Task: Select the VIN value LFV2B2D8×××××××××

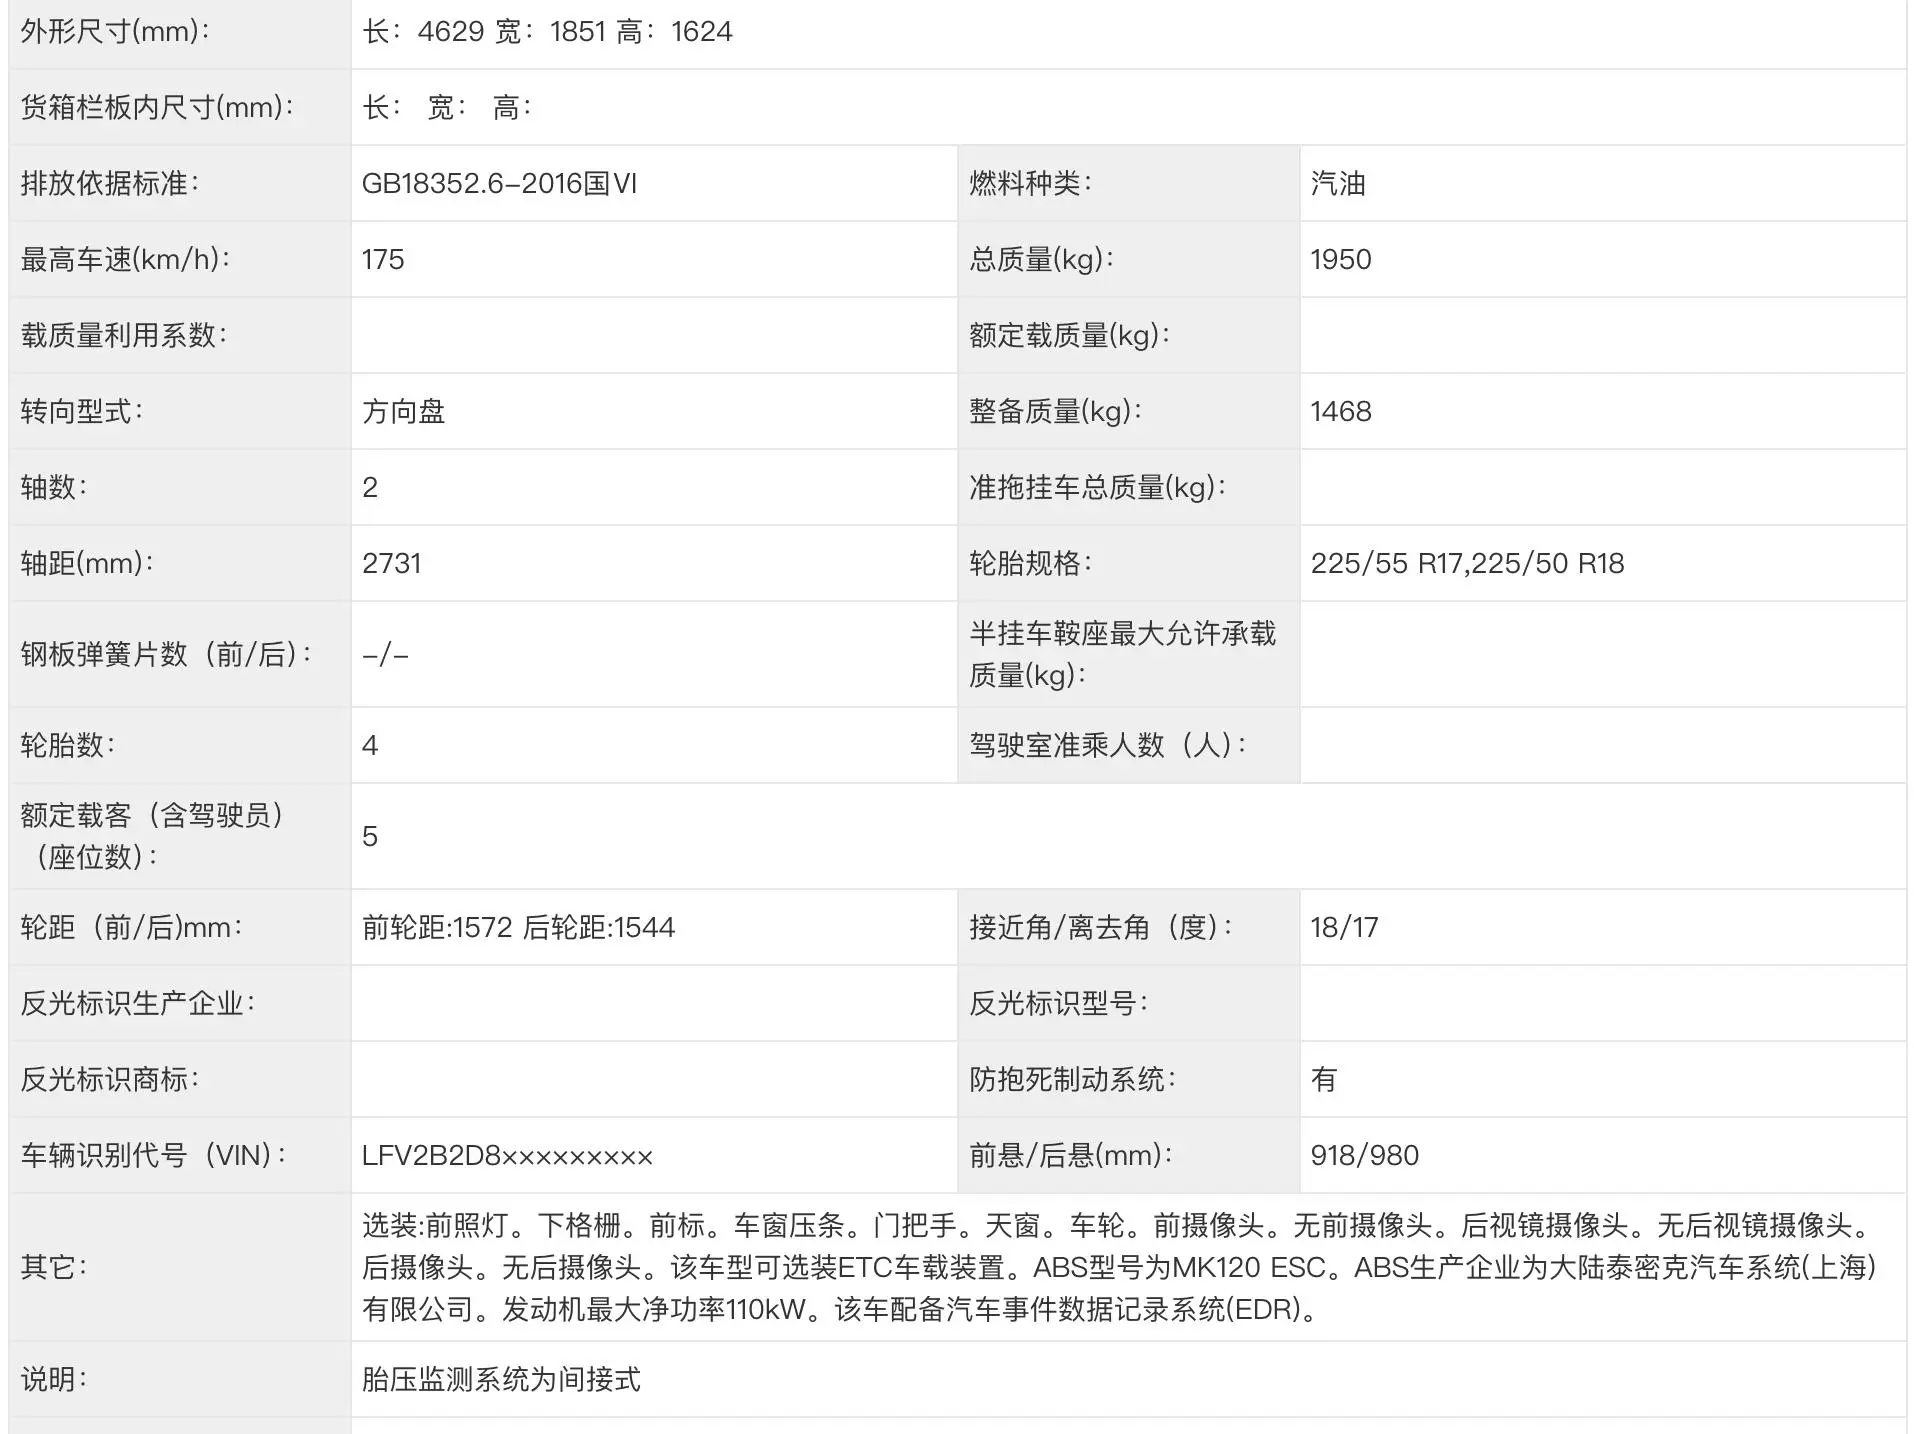Action: coord(507,1156)
